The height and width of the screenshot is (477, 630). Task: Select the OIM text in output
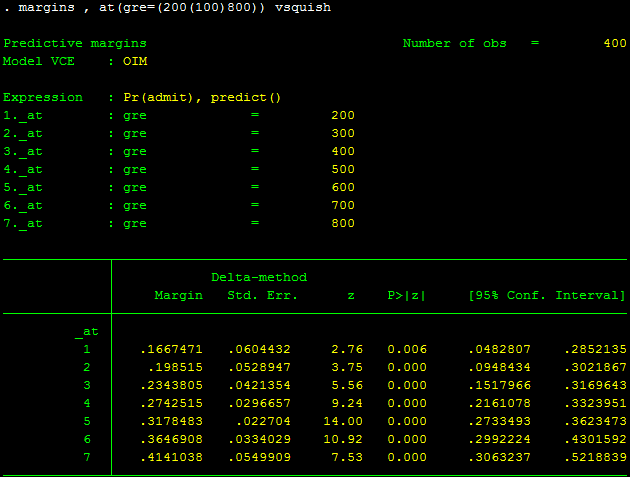(135, 61)
